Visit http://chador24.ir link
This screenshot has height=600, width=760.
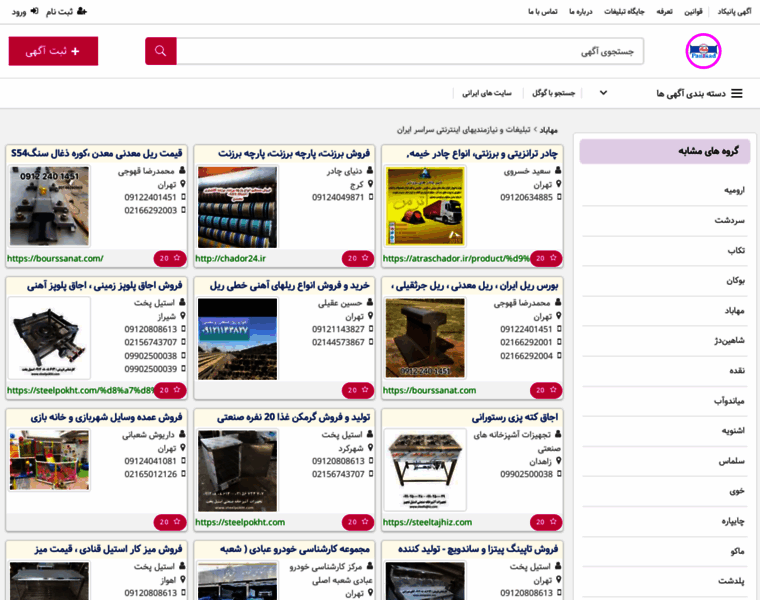230,259
